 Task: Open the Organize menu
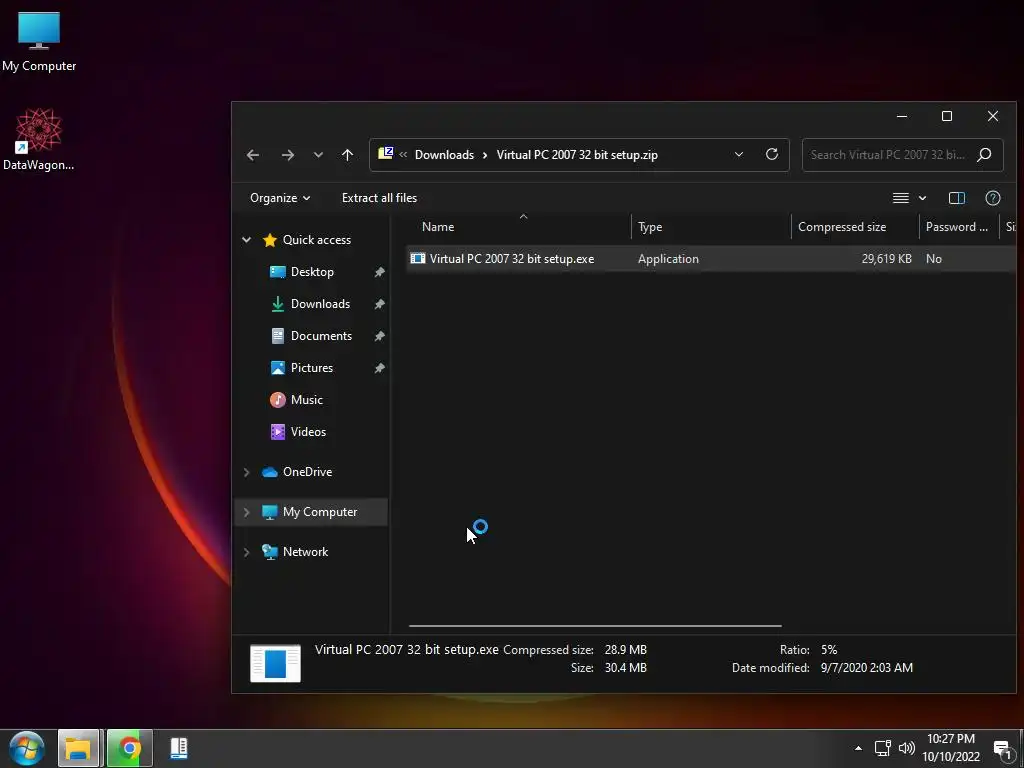tap(280, 198)
